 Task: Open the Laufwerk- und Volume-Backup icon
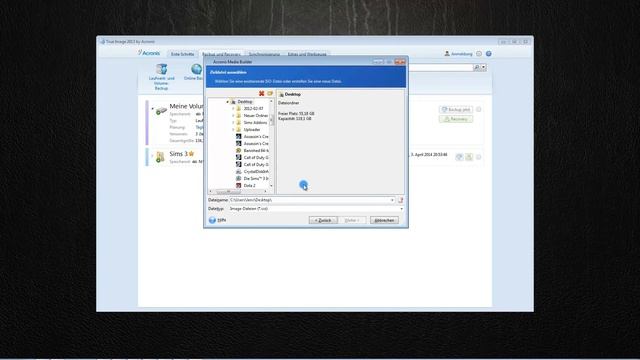coord(162,69)
